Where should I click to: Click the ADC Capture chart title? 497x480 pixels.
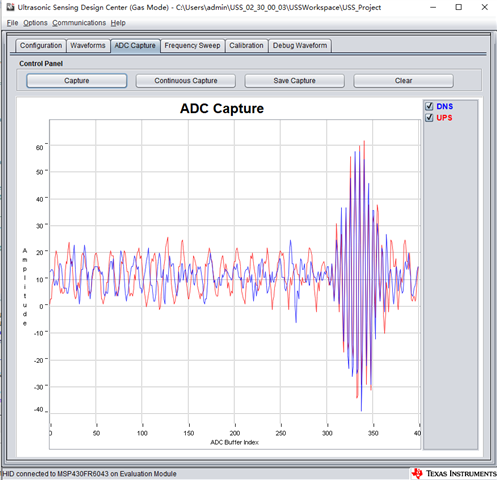click(x=222, y=109)
